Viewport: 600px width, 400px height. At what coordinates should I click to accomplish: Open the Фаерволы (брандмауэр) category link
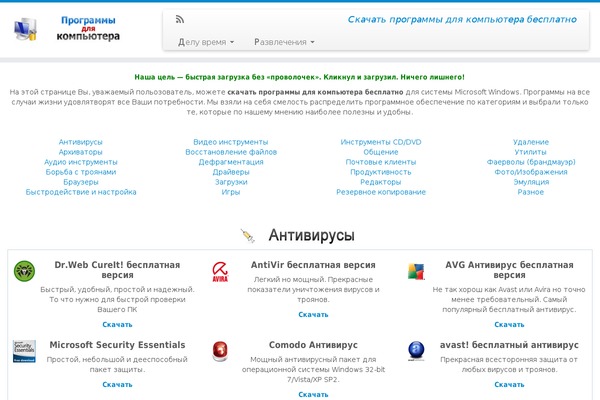531,162
